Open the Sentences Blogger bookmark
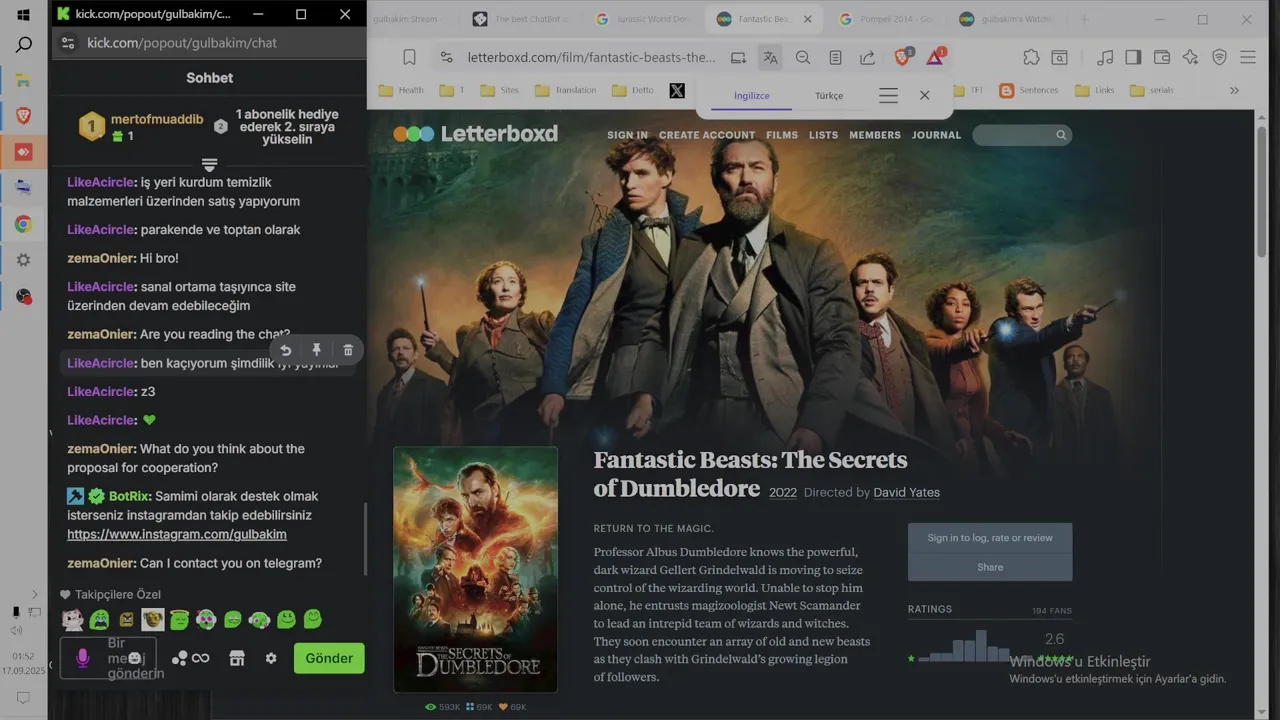This screenshot has height=720, width=1280. click(x=1029, y=90)
